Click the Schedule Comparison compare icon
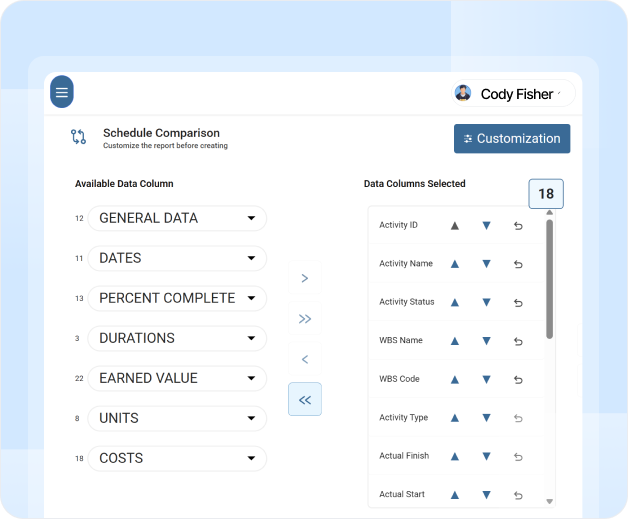Screen dimensions: 628x519 (78, 137)
